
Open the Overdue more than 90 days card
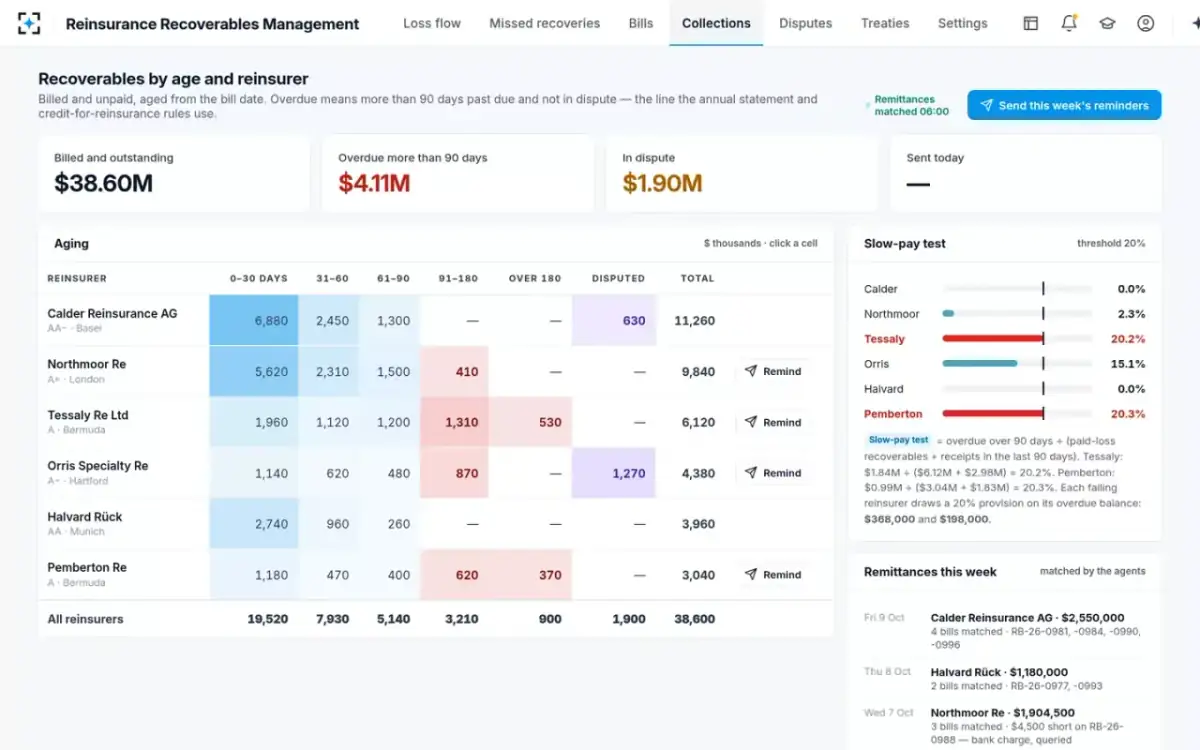(x=458, y=174)
